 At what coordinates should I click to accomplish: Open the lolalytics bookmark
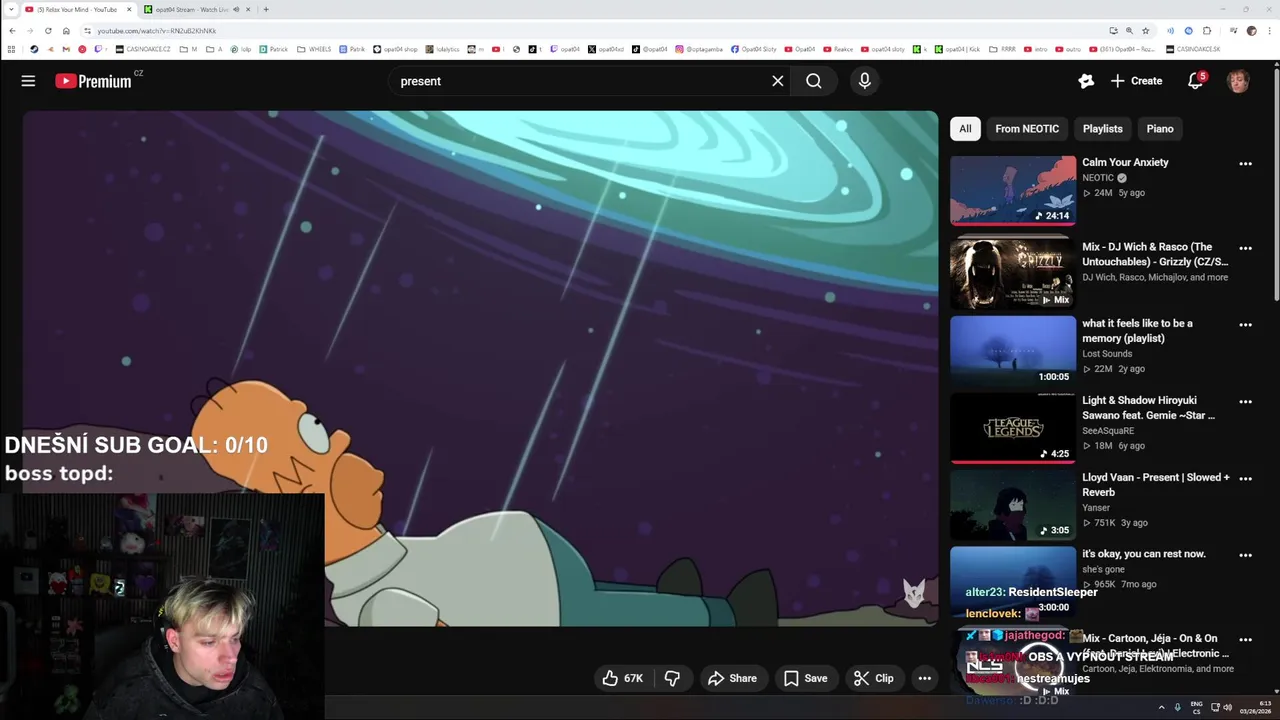442,49
